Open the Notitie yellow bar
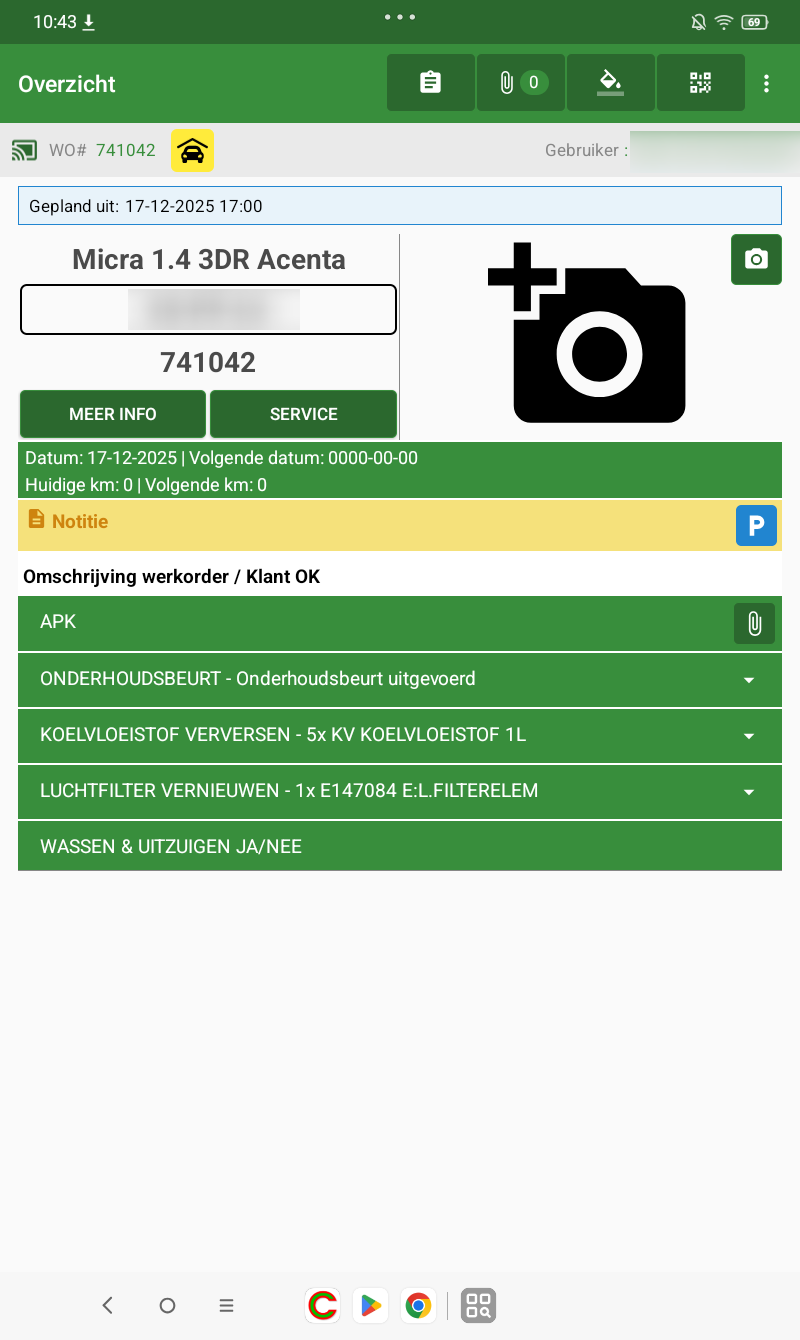 [400, 525]
